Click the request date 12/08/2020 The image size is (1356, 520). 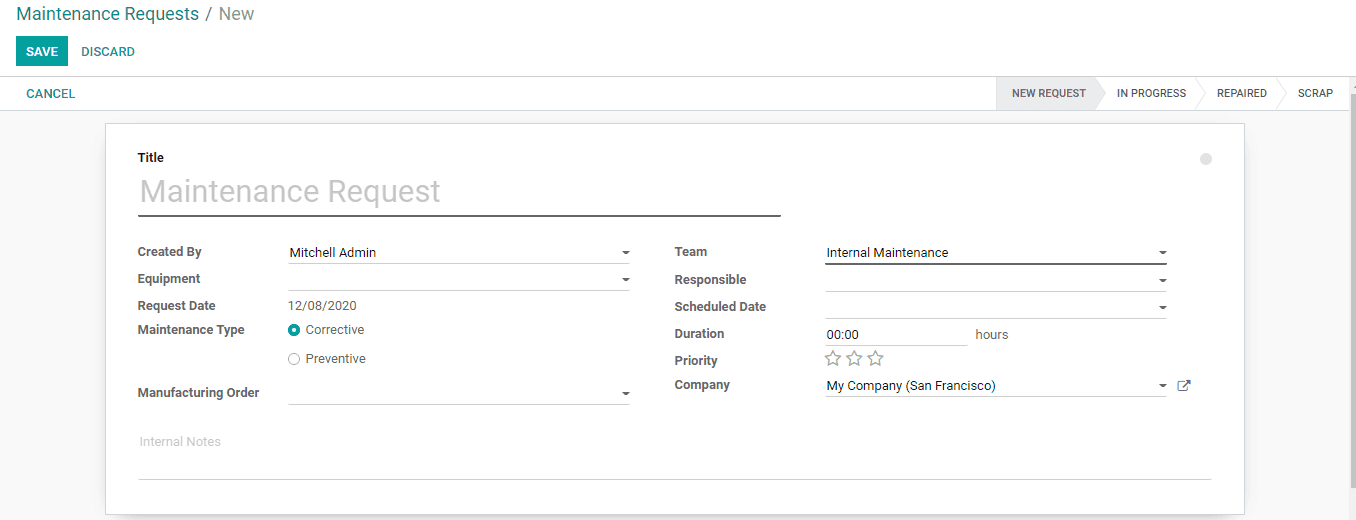pos(322,306)
